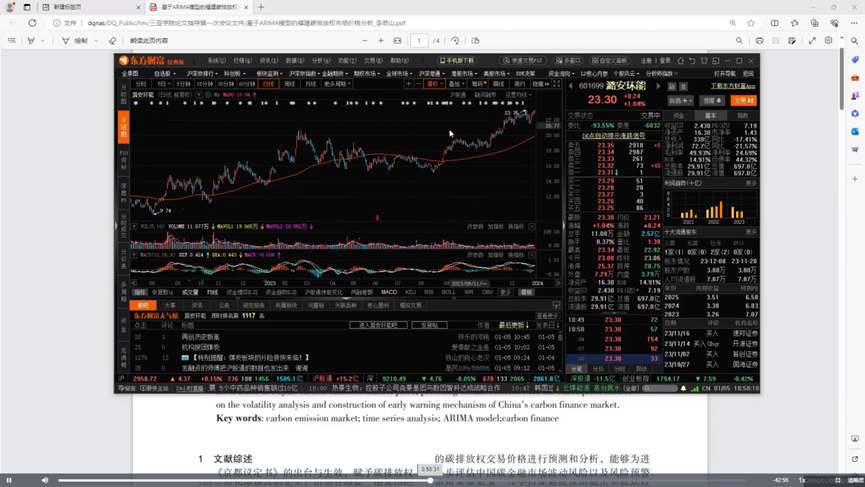
Task: Select the 周线 weekly chart period
Action: 290,84
